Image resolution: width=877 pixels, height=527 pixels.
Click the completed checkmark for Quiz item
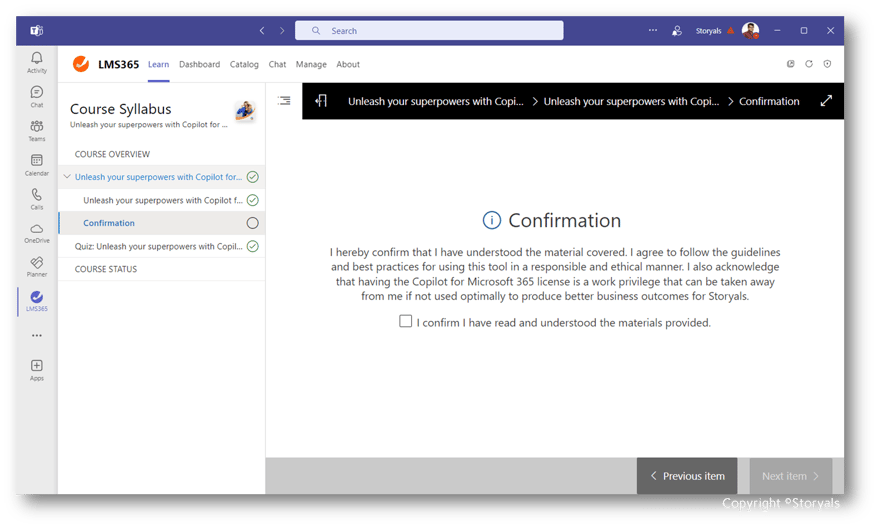click(253, 246)
